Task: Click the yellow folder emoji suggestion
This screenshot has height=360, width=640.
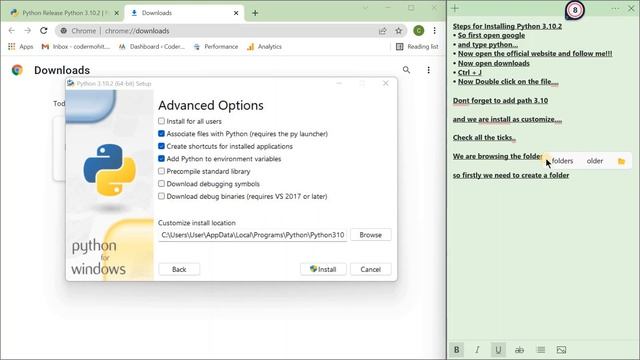Action: (x=621, y=161)
